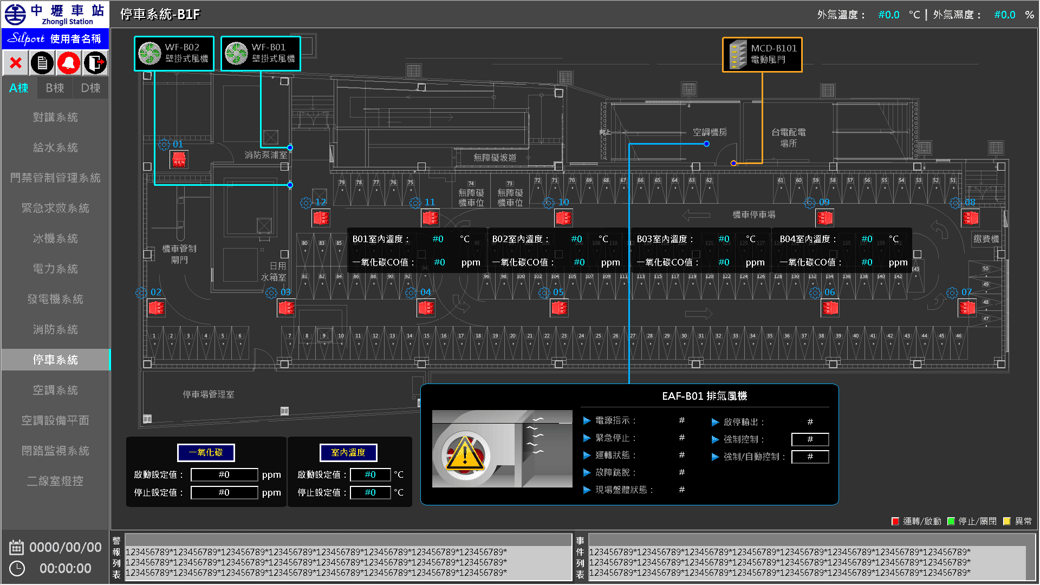Click red fan unit 01 on floor plan

point(178,160)
